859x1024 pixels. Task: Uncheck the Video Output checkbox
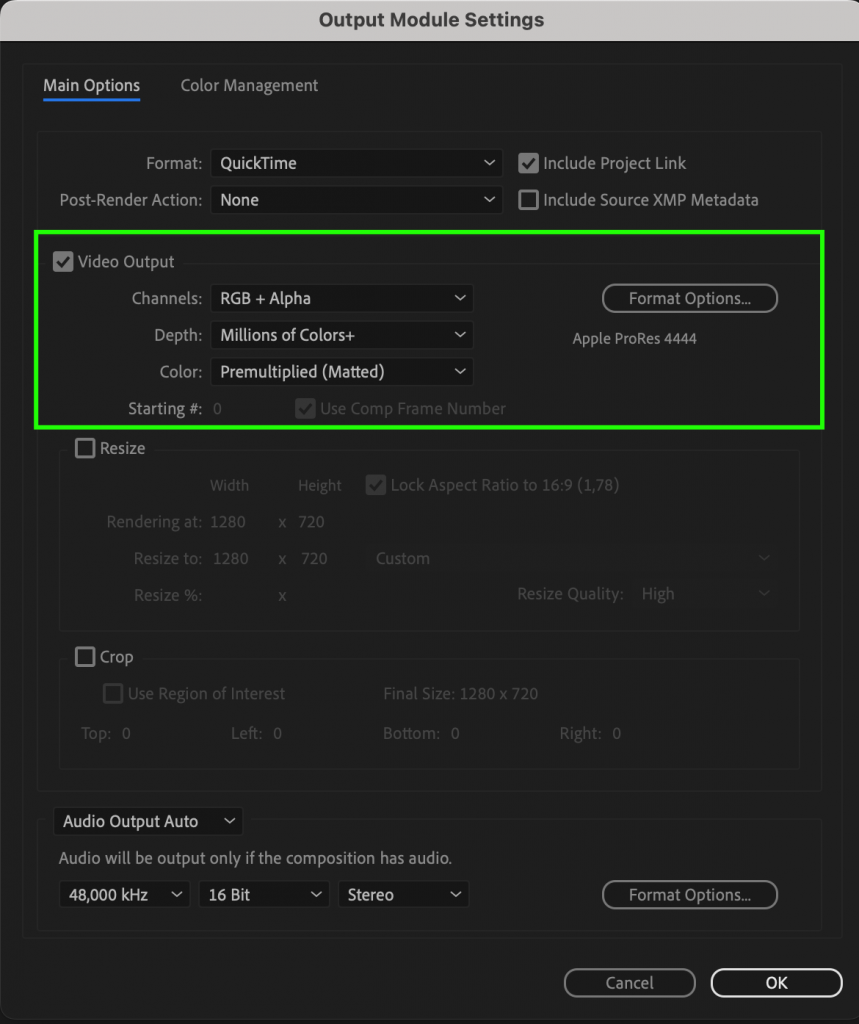tap(63, 261)
